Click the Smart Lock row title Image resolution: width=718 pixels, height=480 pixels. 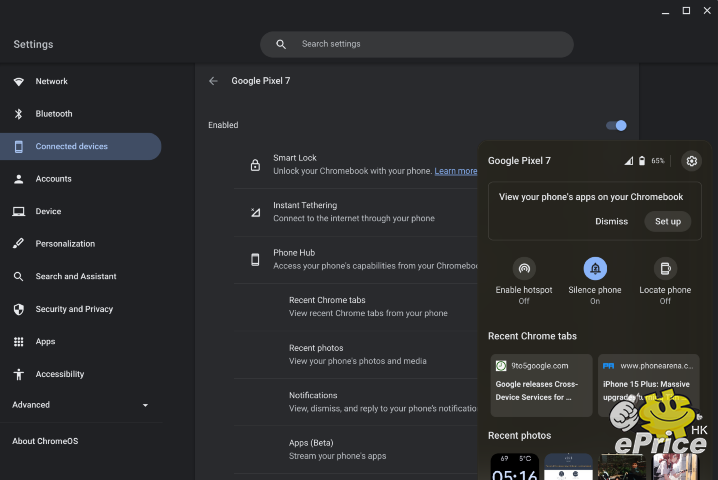(295, 158)
